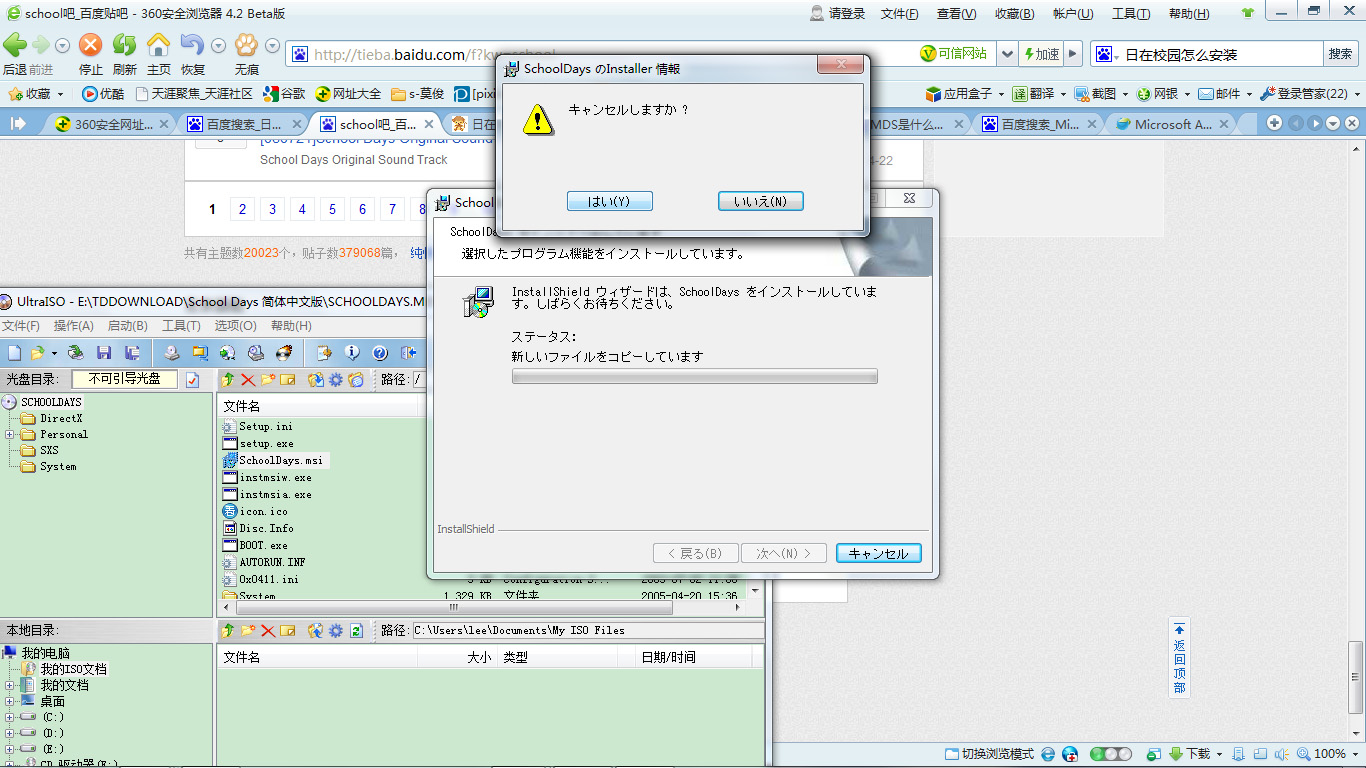Click the 搜索 search button

(x=1340, y=54)
